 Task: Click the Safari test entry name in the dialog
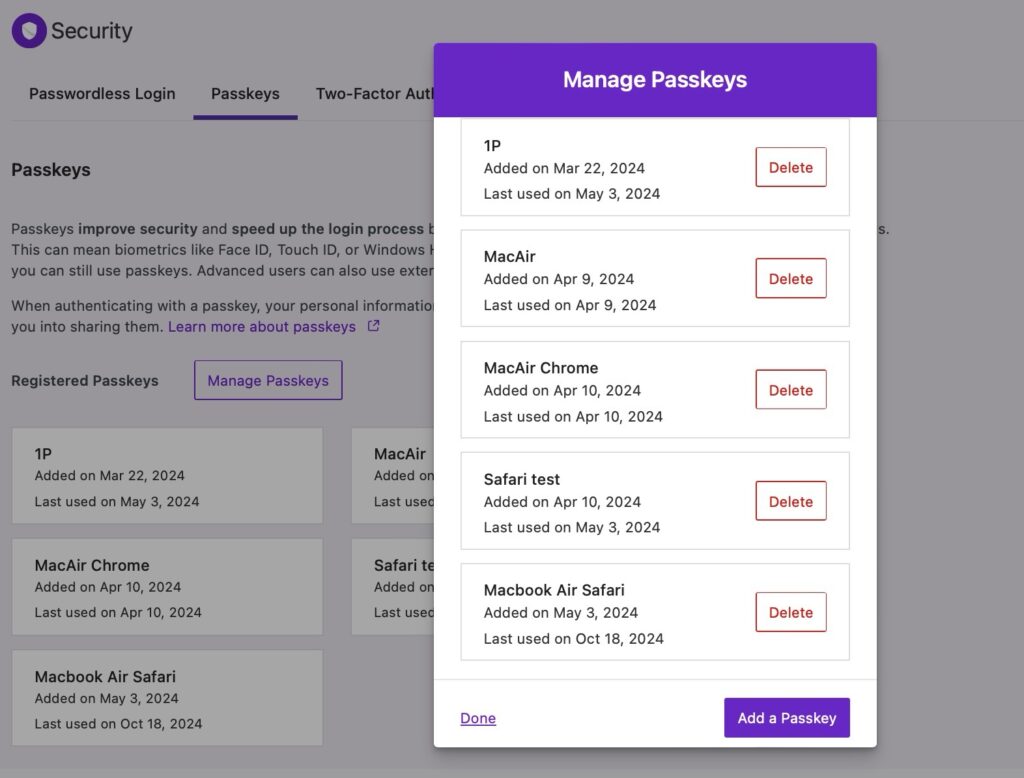point(522,479)
